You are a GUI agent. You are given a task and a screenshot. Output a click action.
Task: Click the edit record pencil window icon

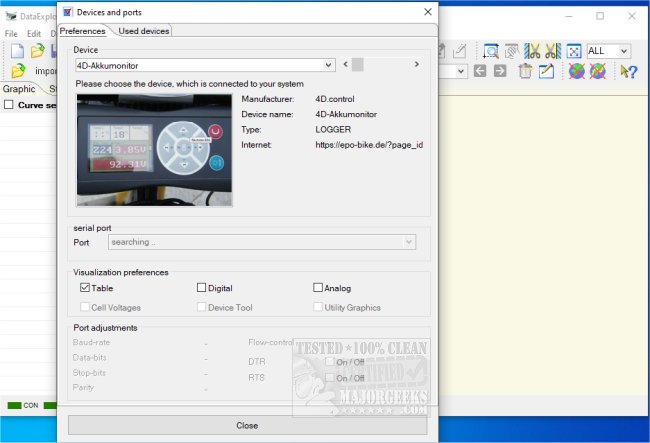tap(546, 71)
